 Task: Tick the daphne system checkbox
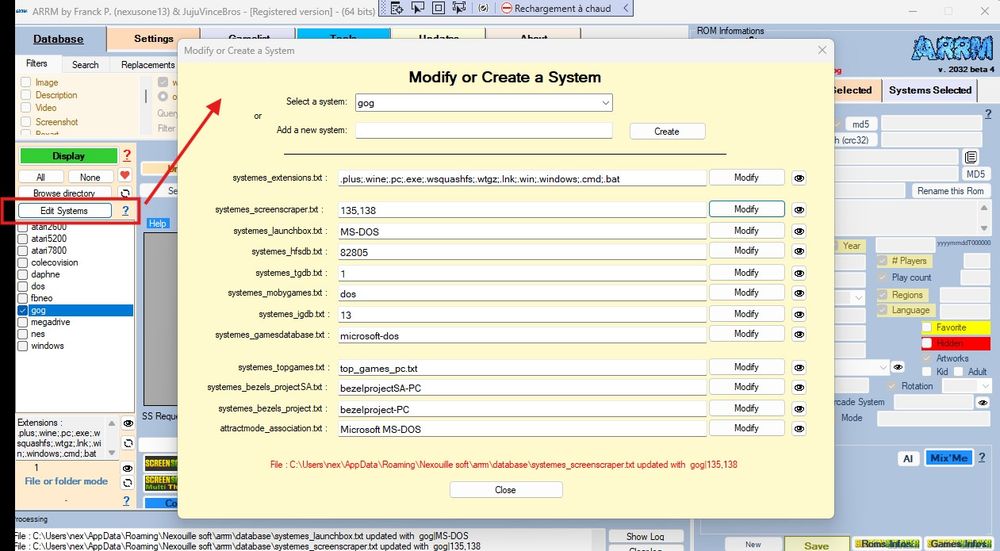pos(22,274)
